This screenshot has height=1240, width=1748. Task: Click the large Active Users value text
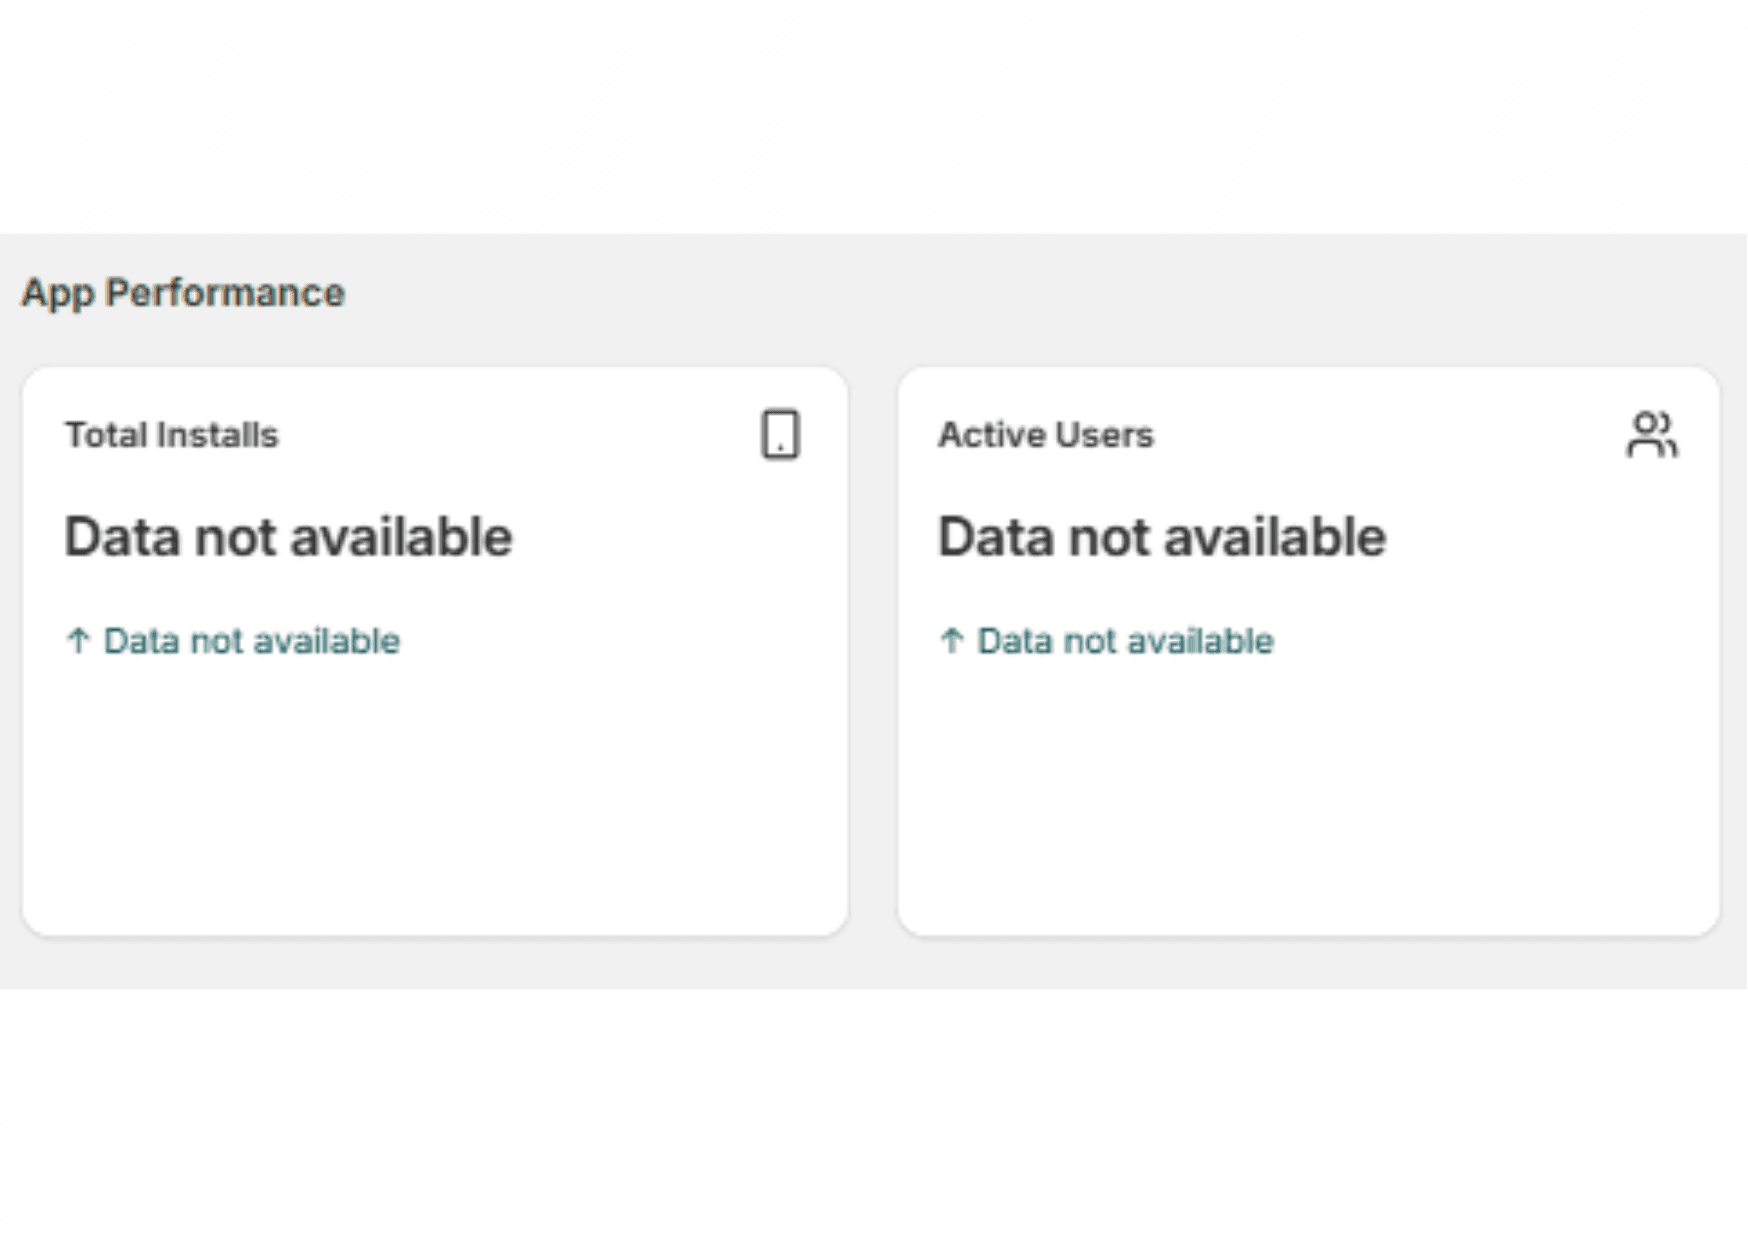click(1161, 537)
